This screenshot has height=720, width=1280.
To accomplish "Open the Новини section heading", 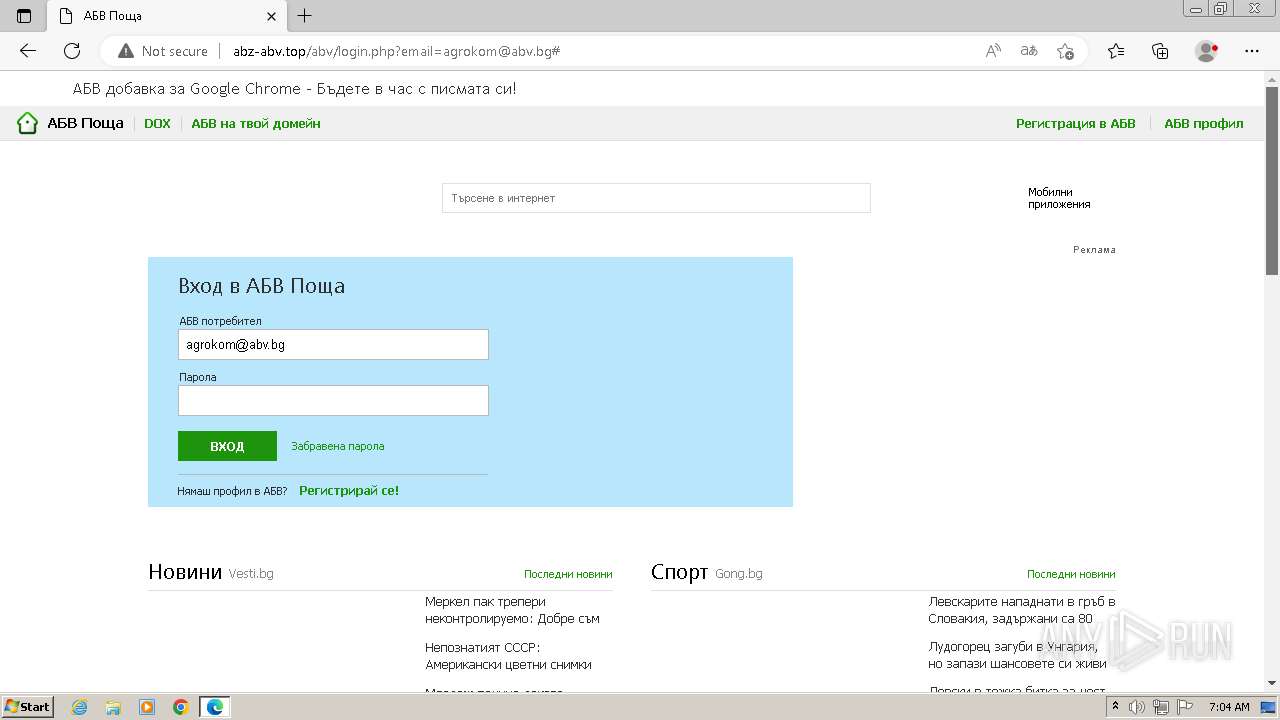I will [x=185, y=572].
